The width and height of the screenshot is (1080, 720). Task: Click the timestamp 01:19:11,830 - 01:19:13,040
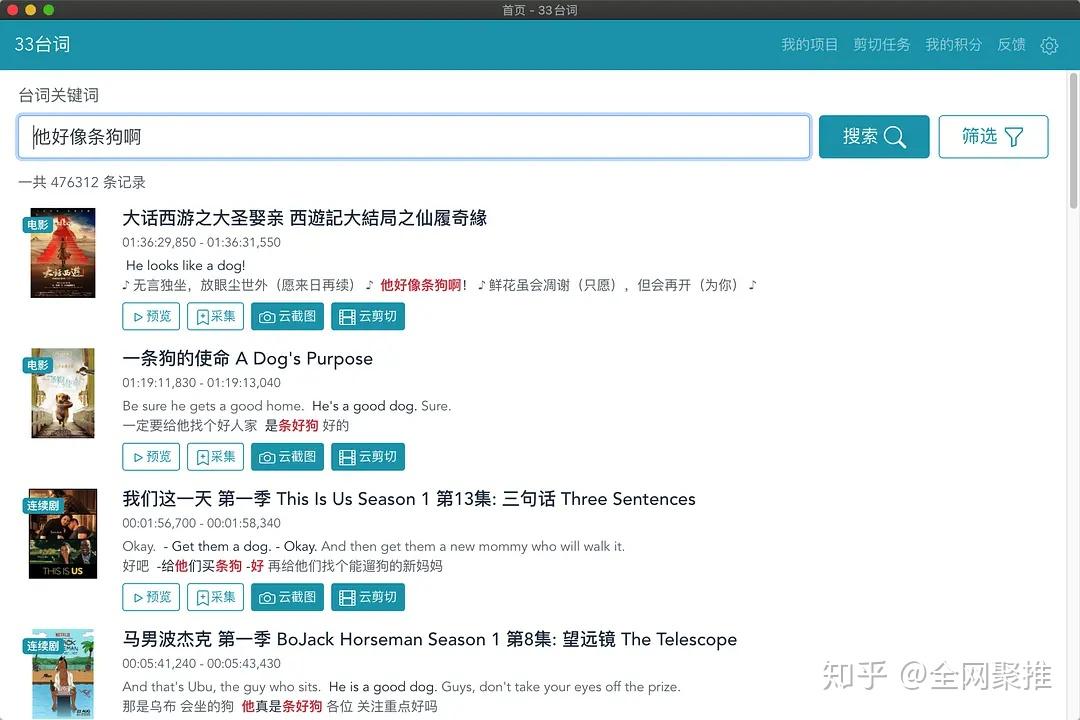pyautogui.click(x=202, y=383)
